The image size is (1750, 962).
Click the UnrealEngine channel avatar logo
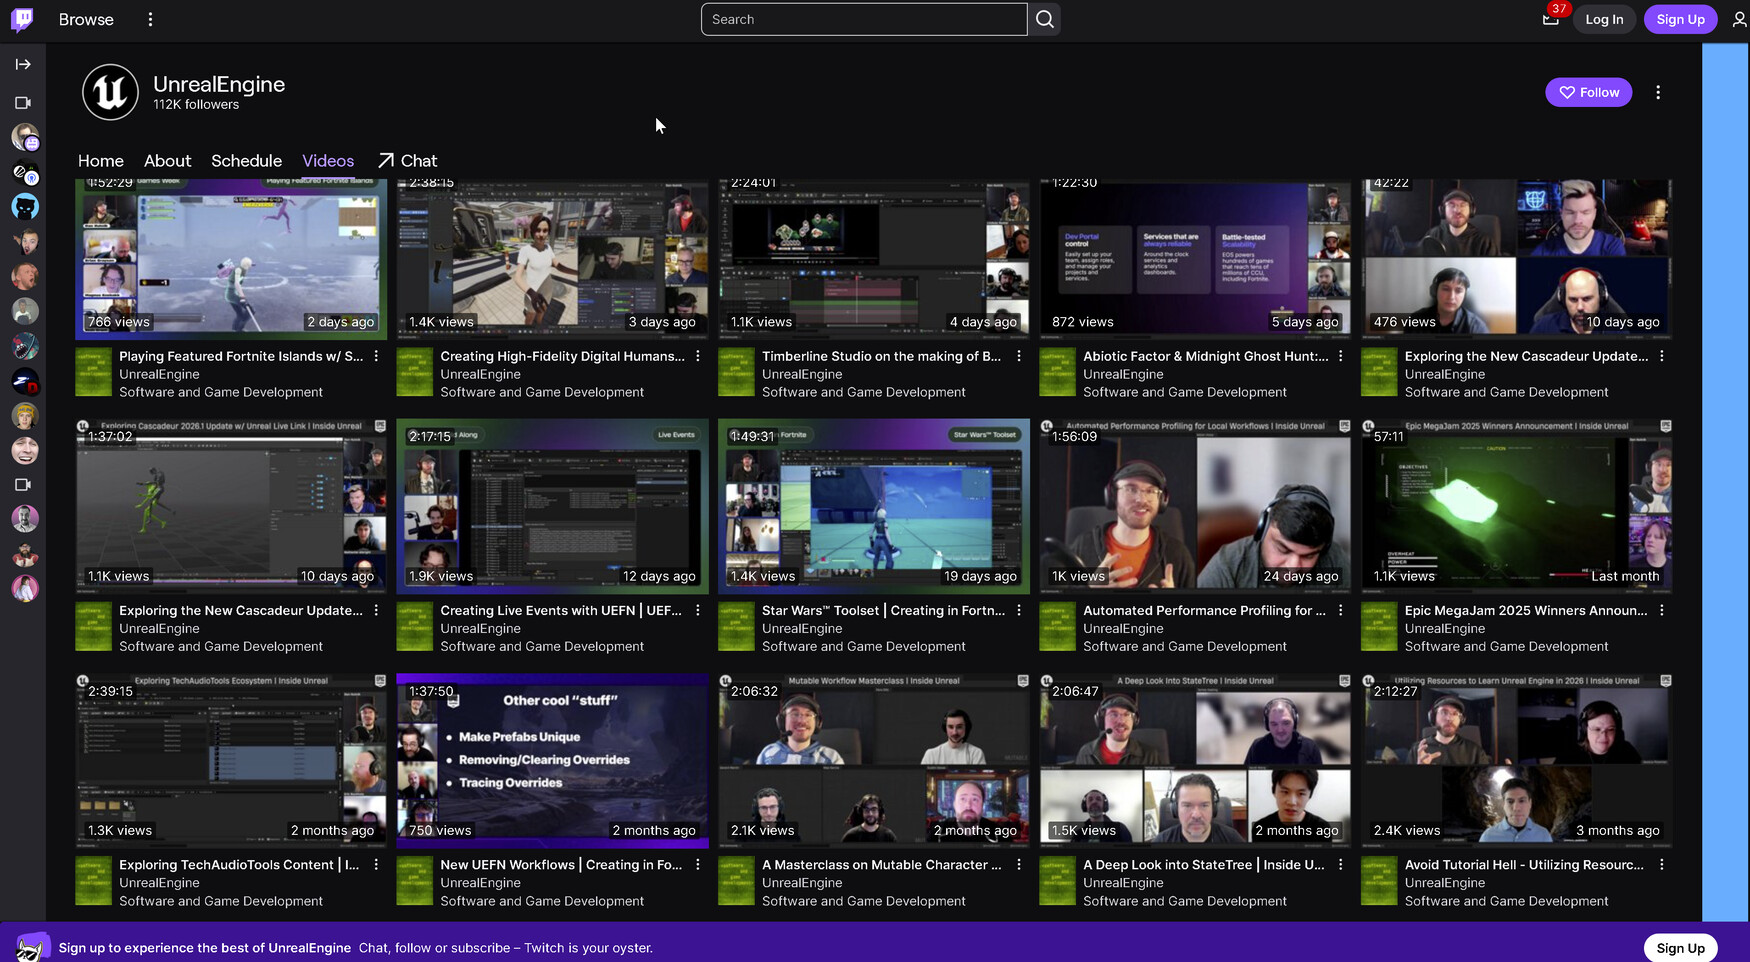pos(110,92)
